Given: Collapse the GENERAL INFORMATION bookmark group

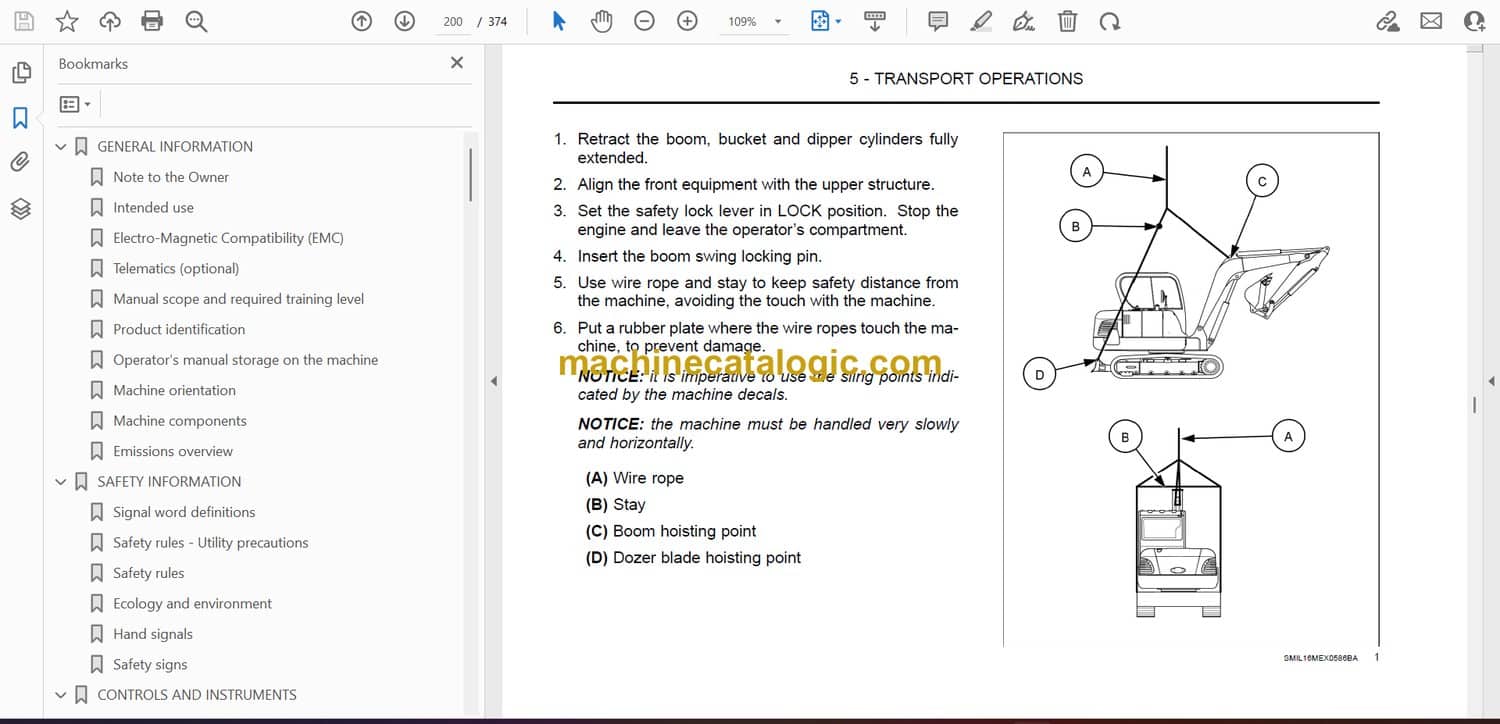Looking at the screenshot, I should (x=61, y=147).
